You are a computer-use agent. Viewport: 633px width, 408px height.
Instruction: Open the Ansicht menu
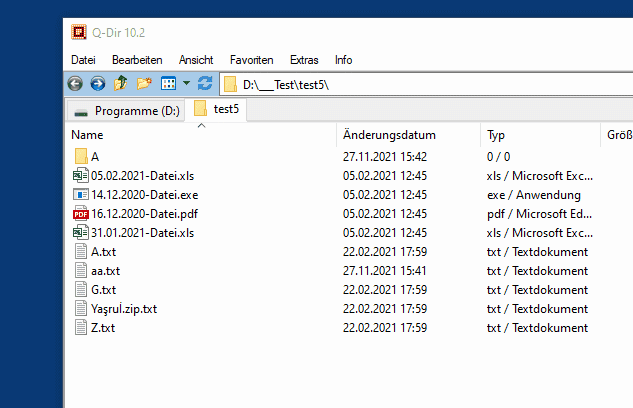196,60
